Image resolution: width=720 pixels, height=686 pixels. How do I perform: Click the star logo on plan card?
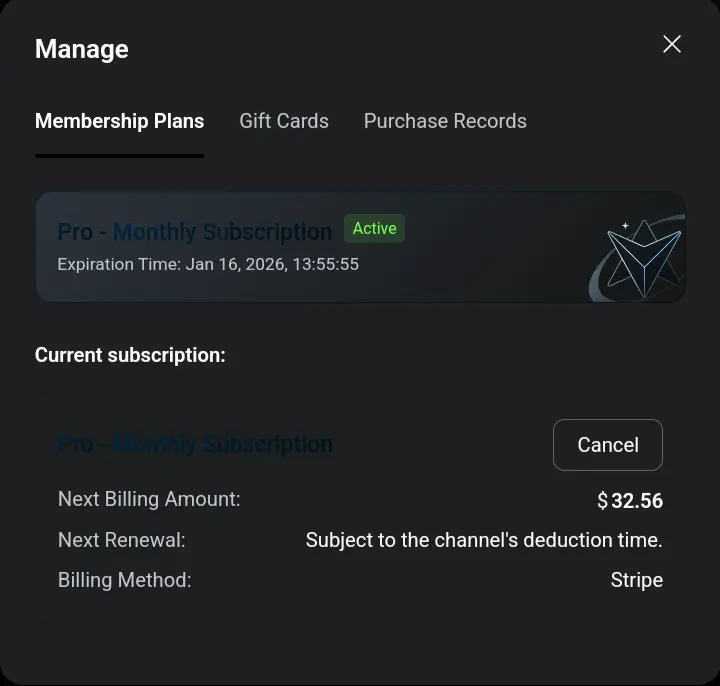coord(643,258)
